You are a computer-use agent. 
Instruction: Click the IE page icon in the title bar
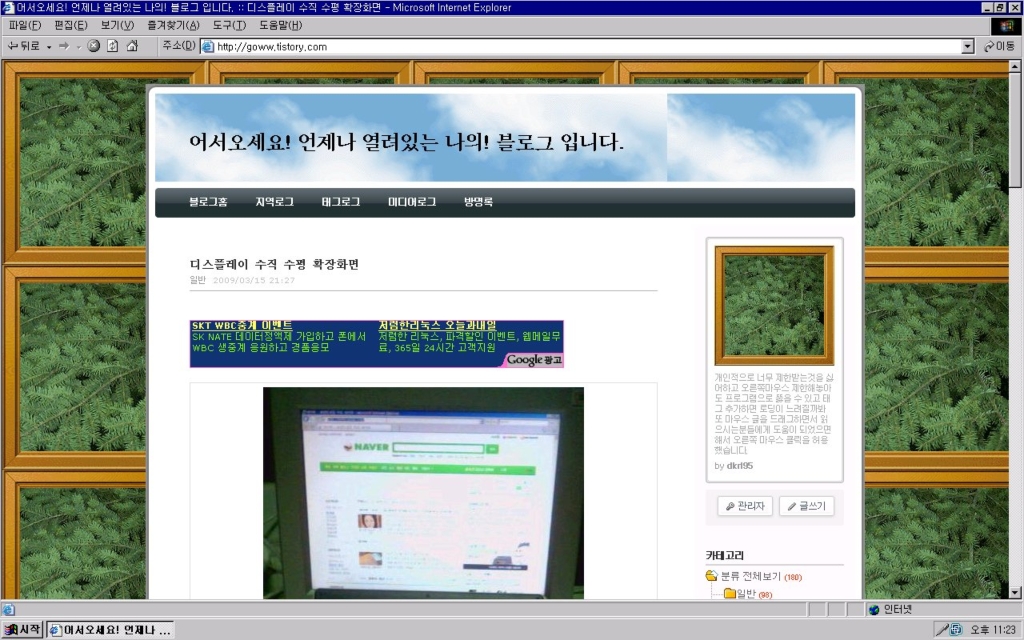click(x=8, y=7)
